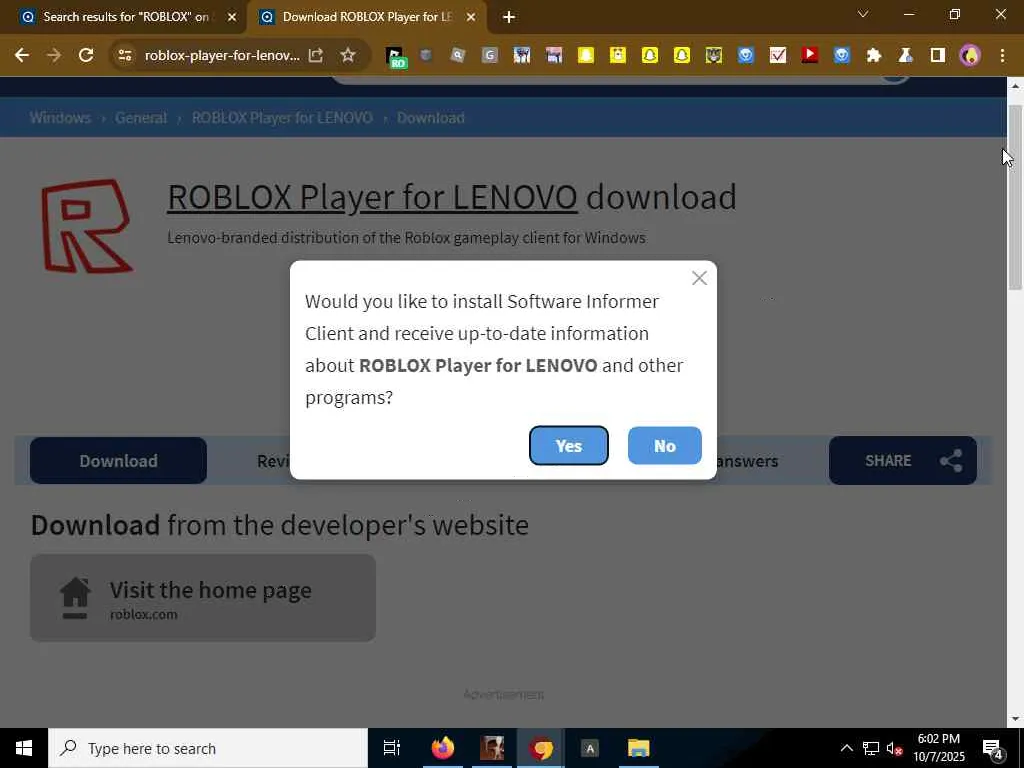Open the taskbar app with brown thumbnail icon
Image resolution: width=1024 pixels, height=768 pixels.
pyautogui.click(x=492, y=748)
